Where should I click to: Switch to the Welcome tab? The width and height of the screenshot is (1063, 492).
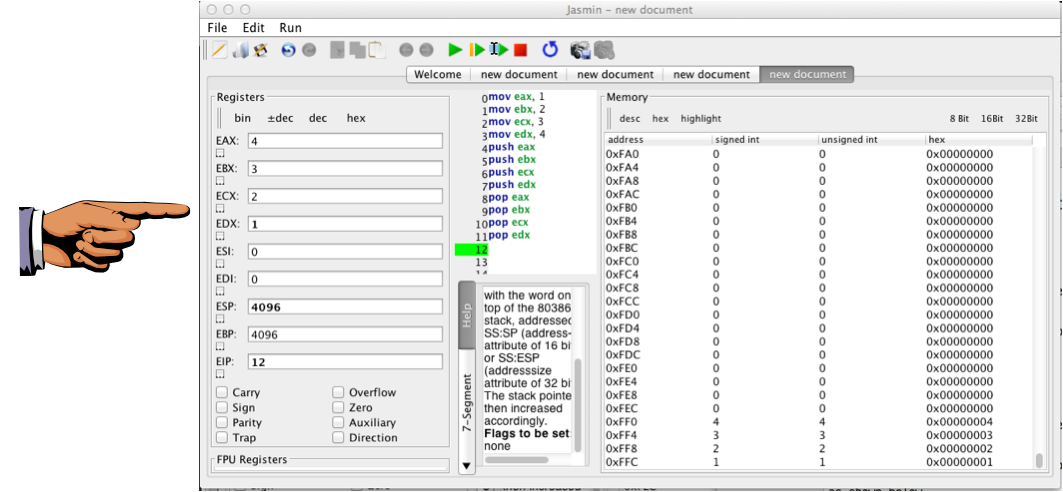point(437,74)
